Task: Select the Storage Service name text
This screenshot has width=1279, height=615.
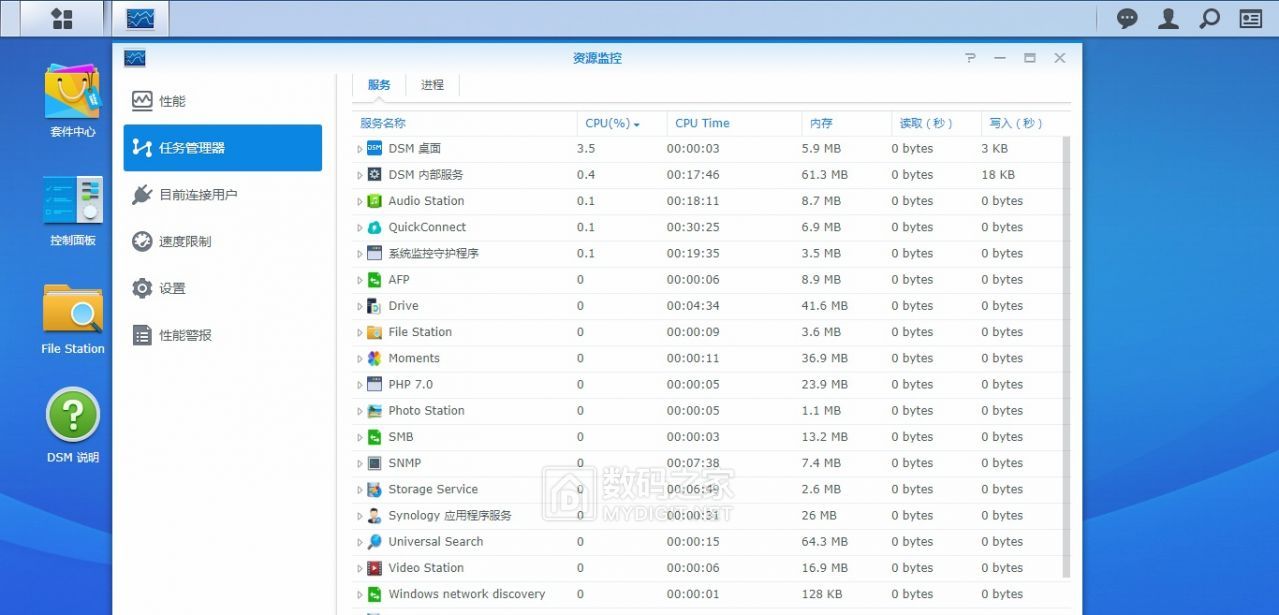Action: coord(433,489)
